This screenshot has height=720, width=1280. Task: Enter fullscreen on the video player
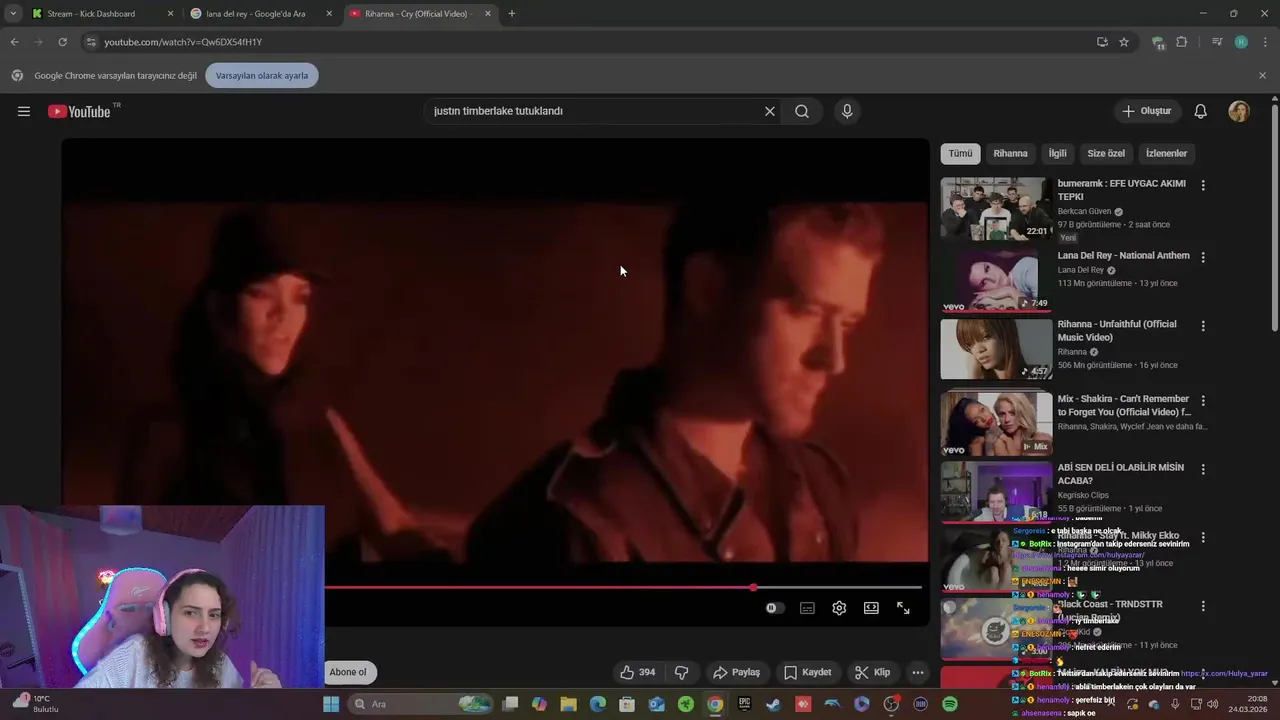point(903,608)
